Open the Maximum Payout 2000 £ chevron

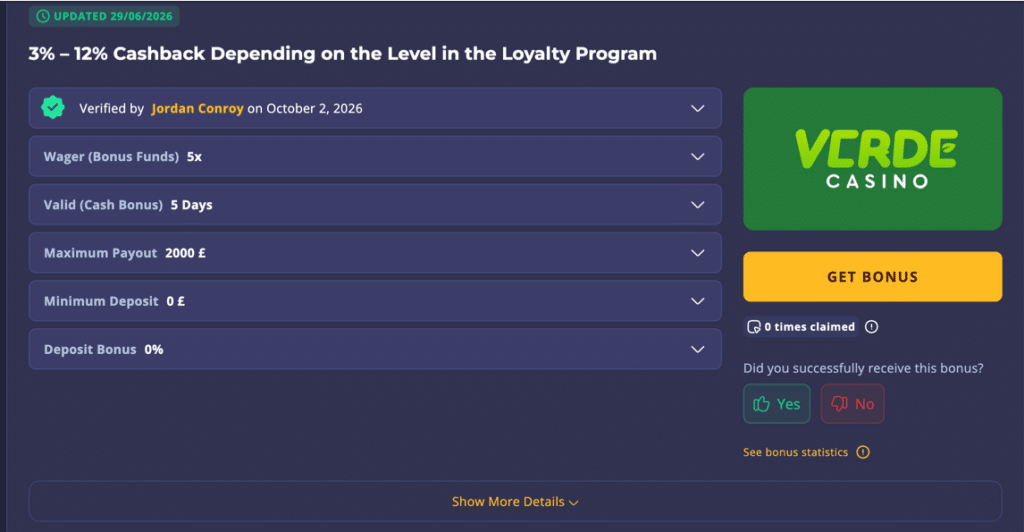point(697,253)
